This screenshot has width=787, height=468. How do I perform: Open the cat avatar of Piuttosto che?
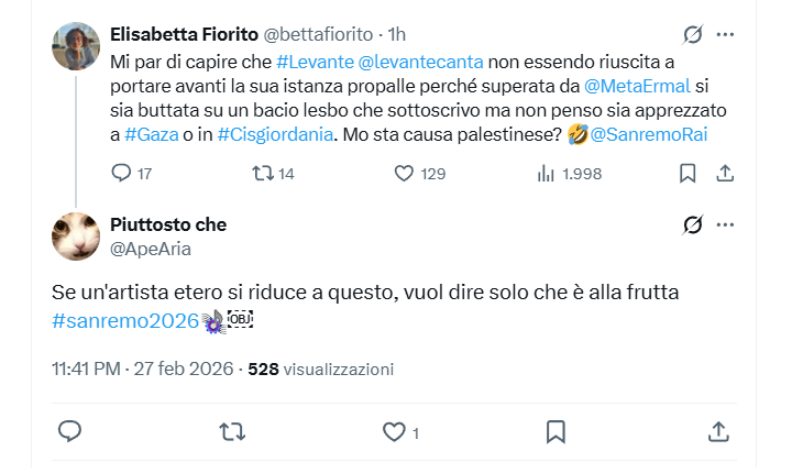point(76,236)
